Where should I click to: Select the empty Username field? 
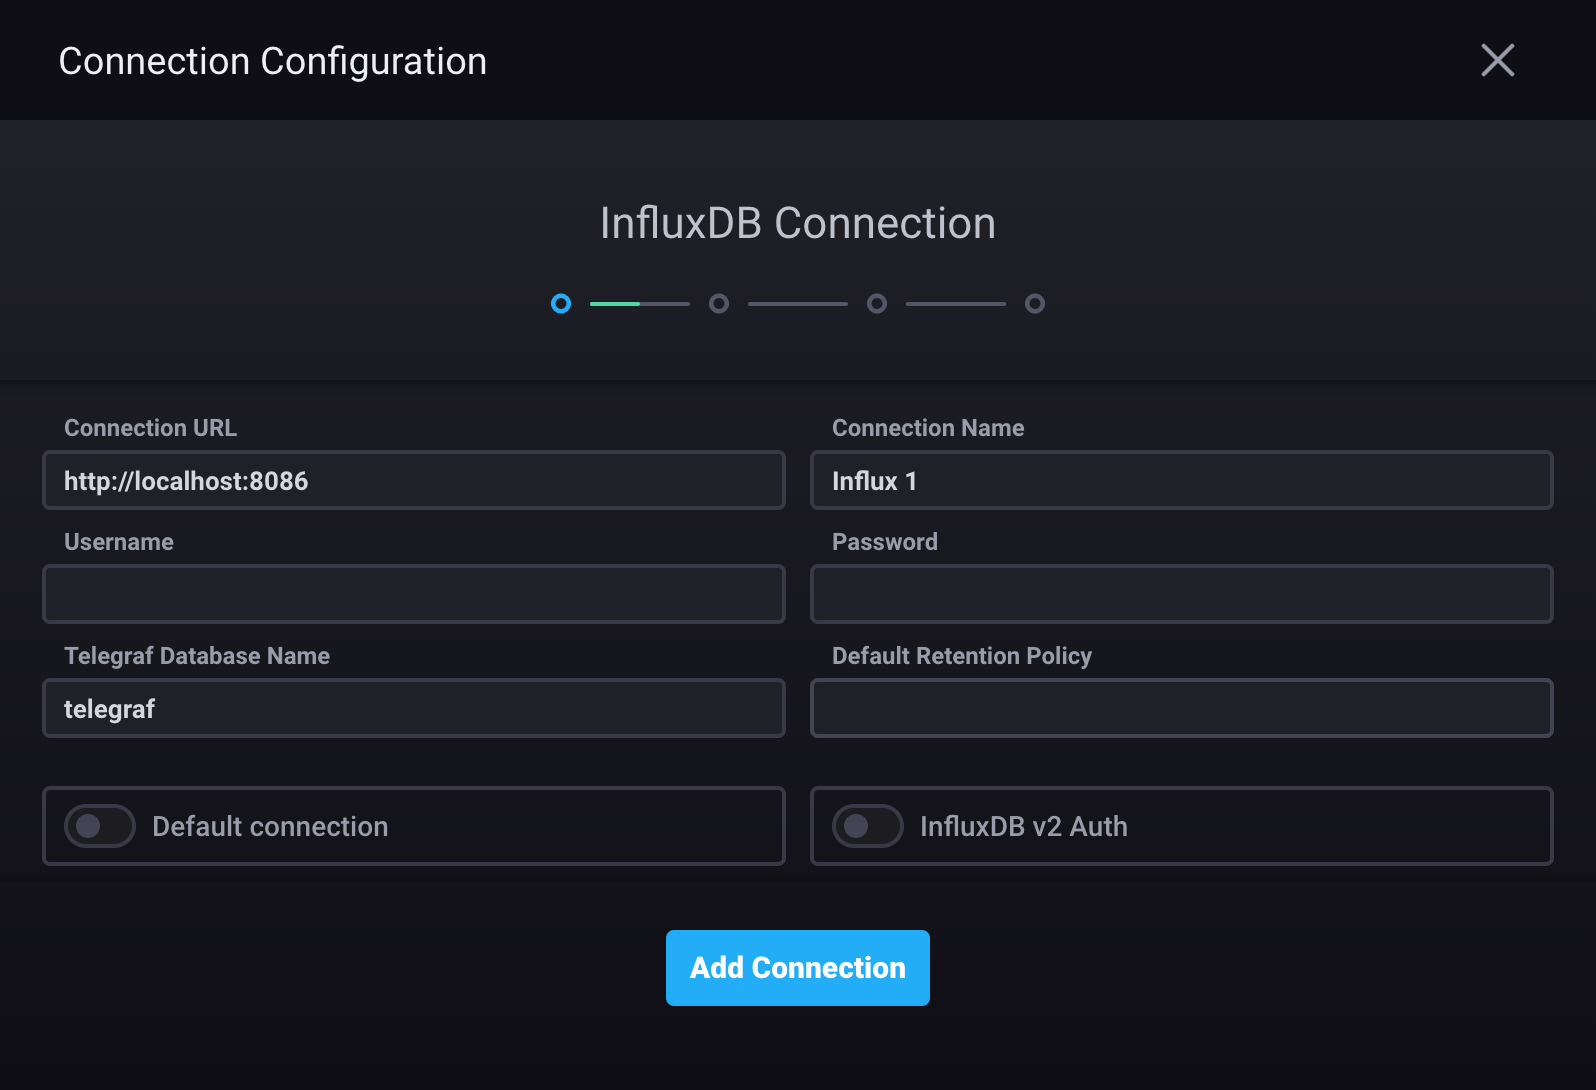pos(414,594)
